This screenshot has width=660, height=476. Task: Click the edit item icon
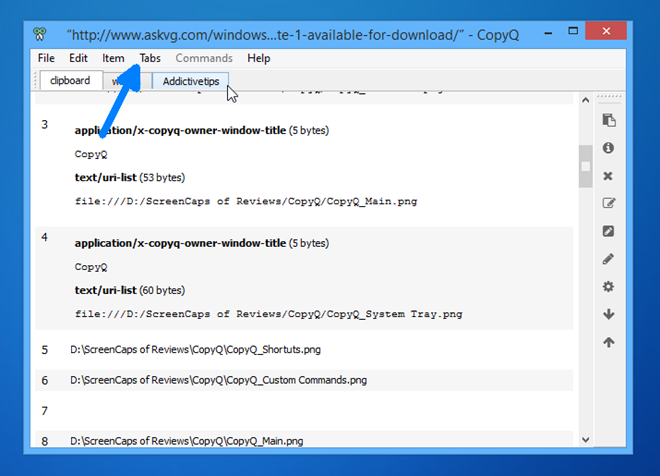608,204
